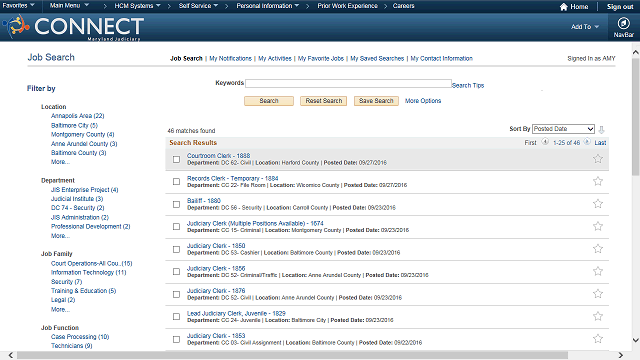This screenshot has width=640, height=360.
Task: Click the CONNECT Maryland Judiciary logo
Action: (73, 27)
